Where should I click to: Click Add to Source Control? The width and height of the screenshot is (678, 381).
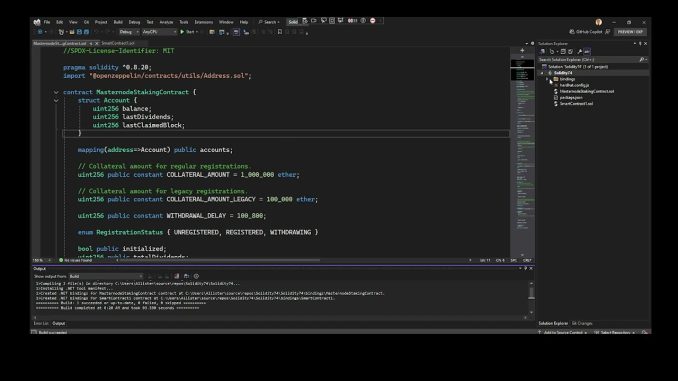[563, 332]
